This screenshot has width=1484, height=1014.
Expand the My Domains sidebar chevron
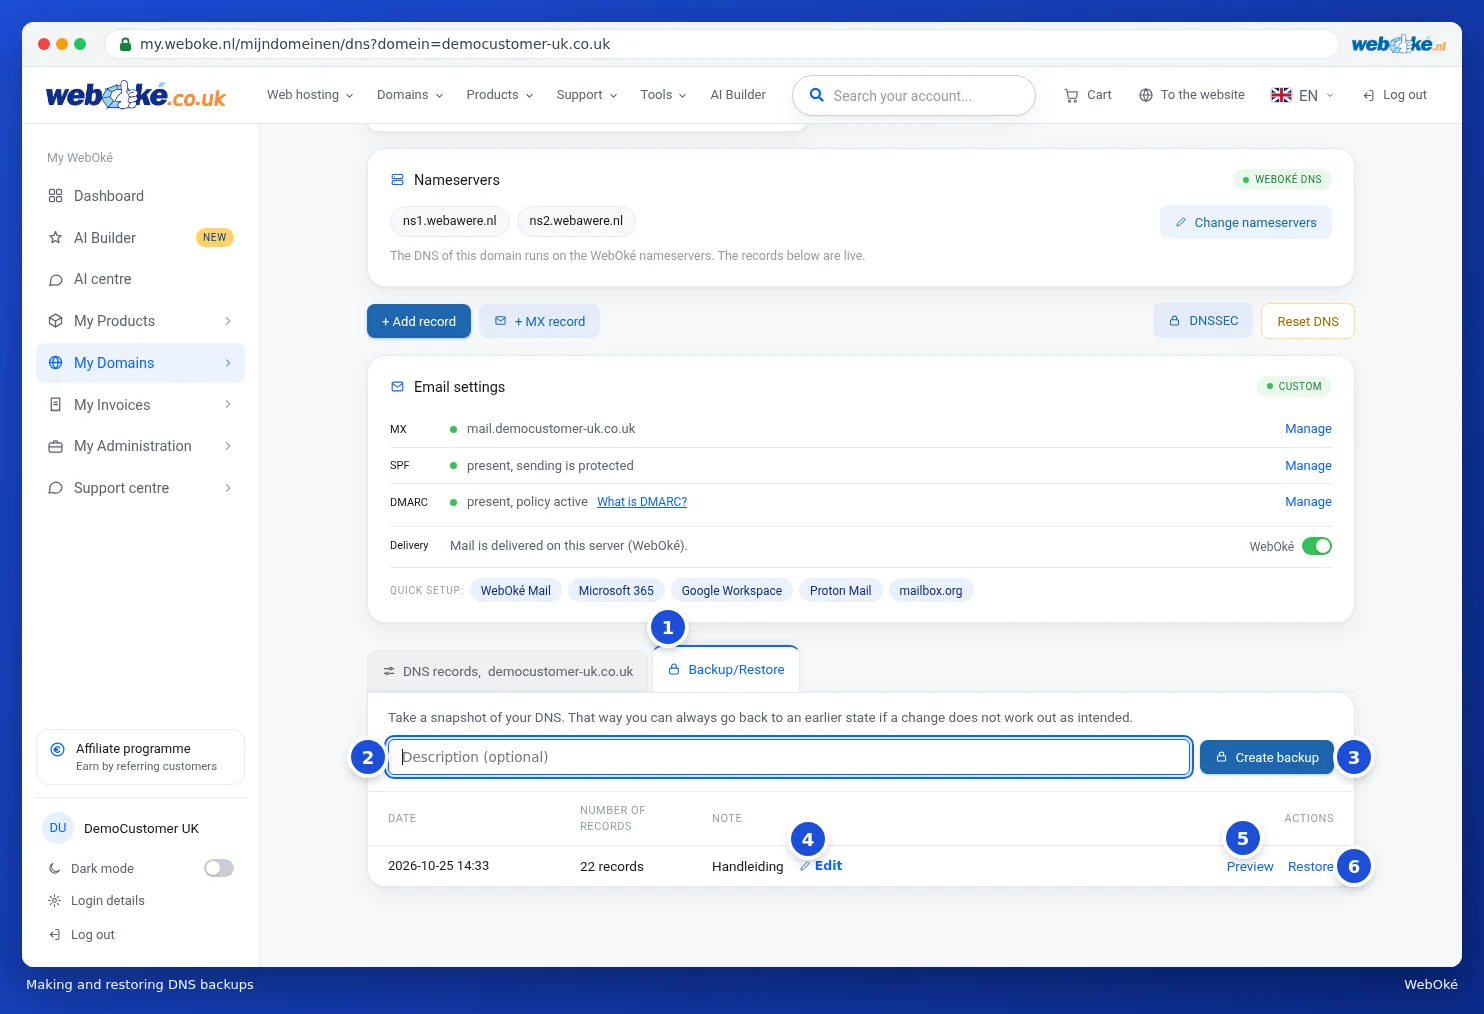pyautogui.click(x=228, y=363)
